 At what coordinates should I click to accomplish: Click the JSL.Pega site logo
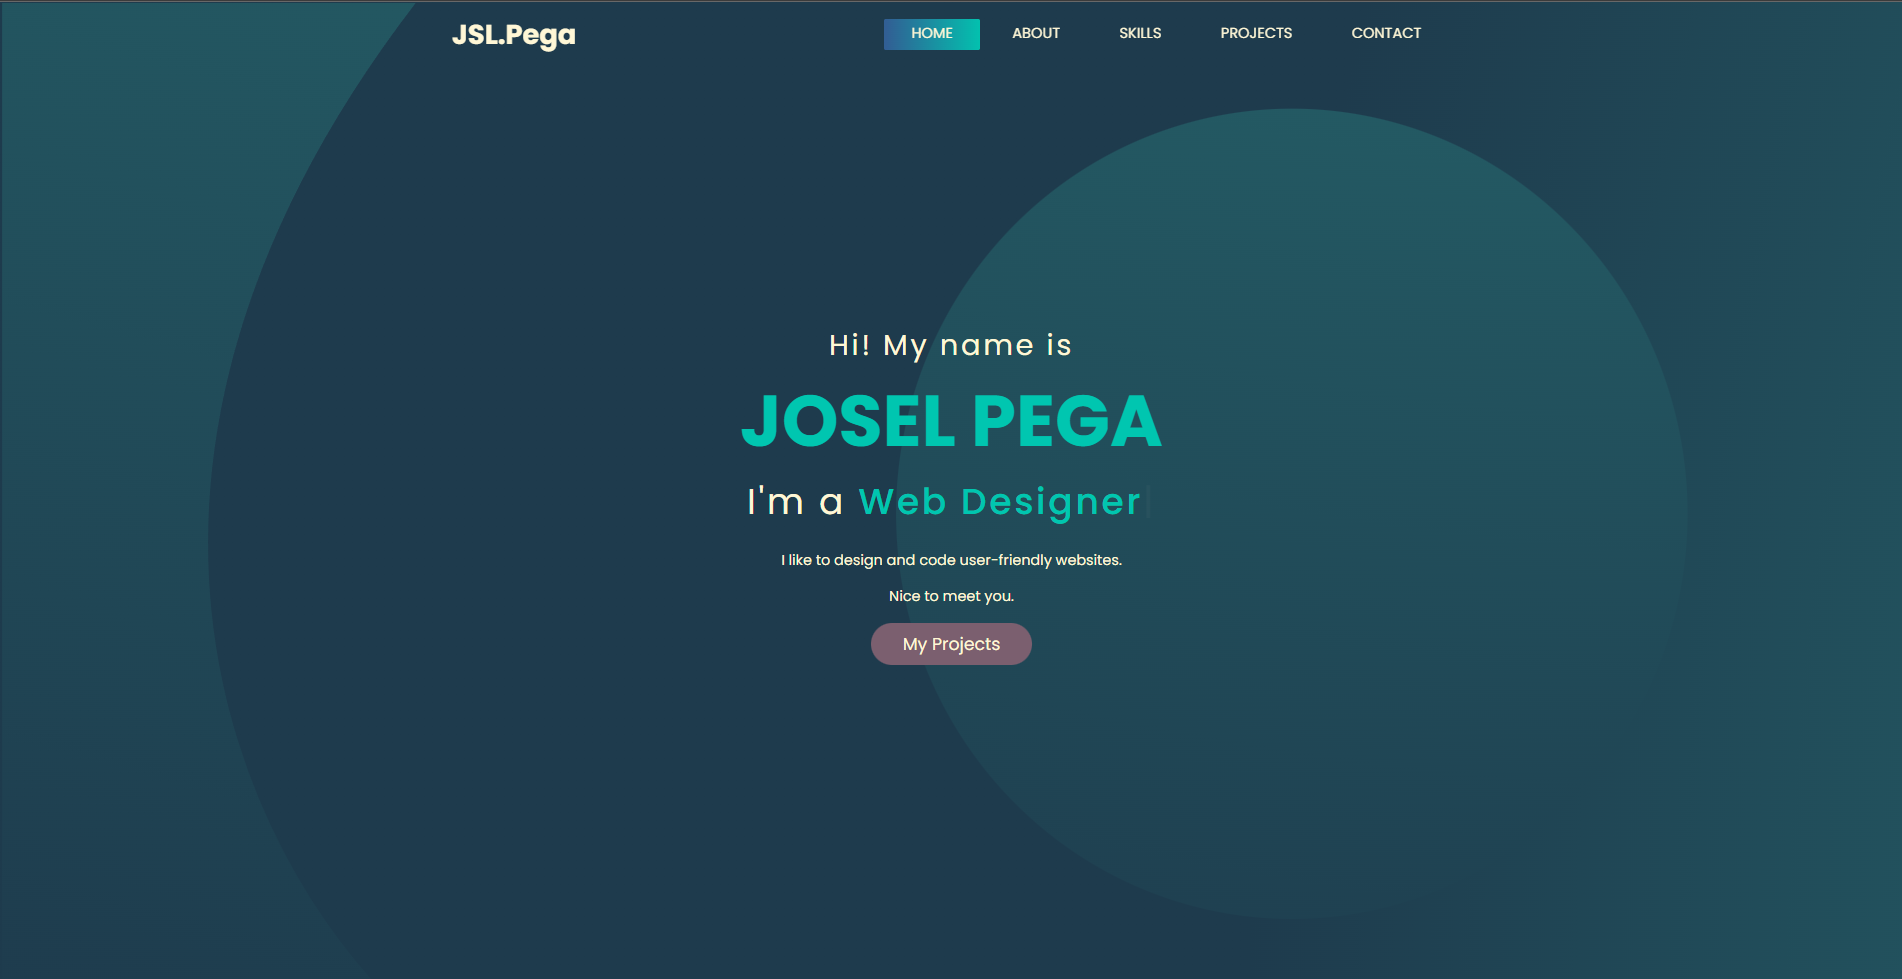[x=513, y=35]
